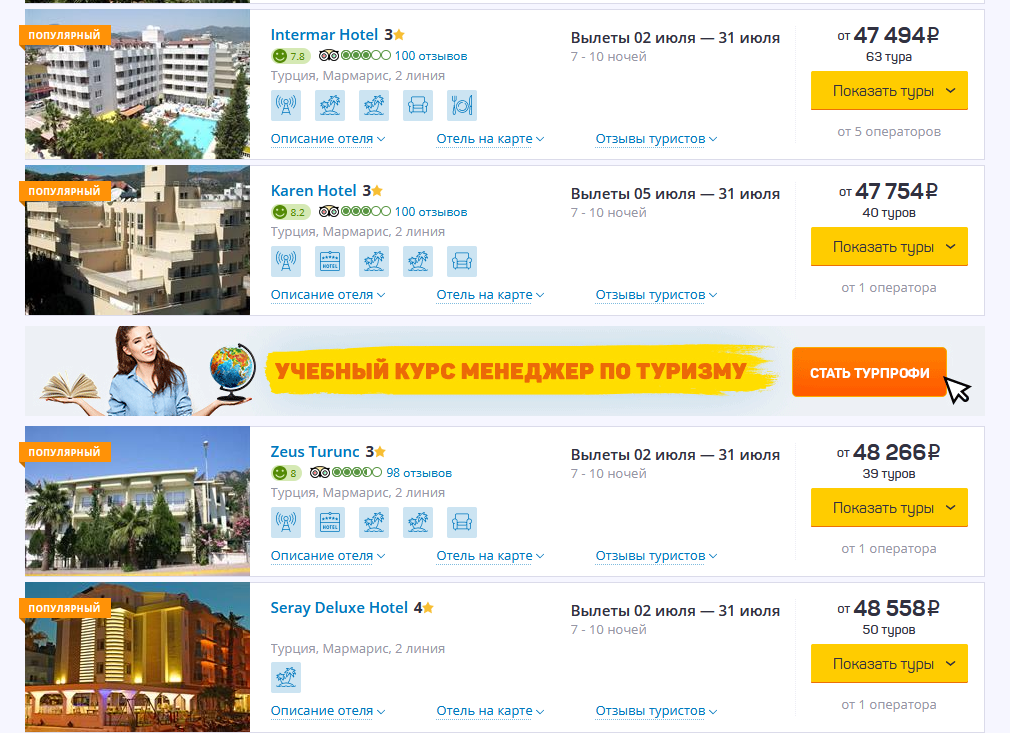Expand 'Отель на карте' for Karen Hotel
1010x733 pixels.
[x=490, y=294]
